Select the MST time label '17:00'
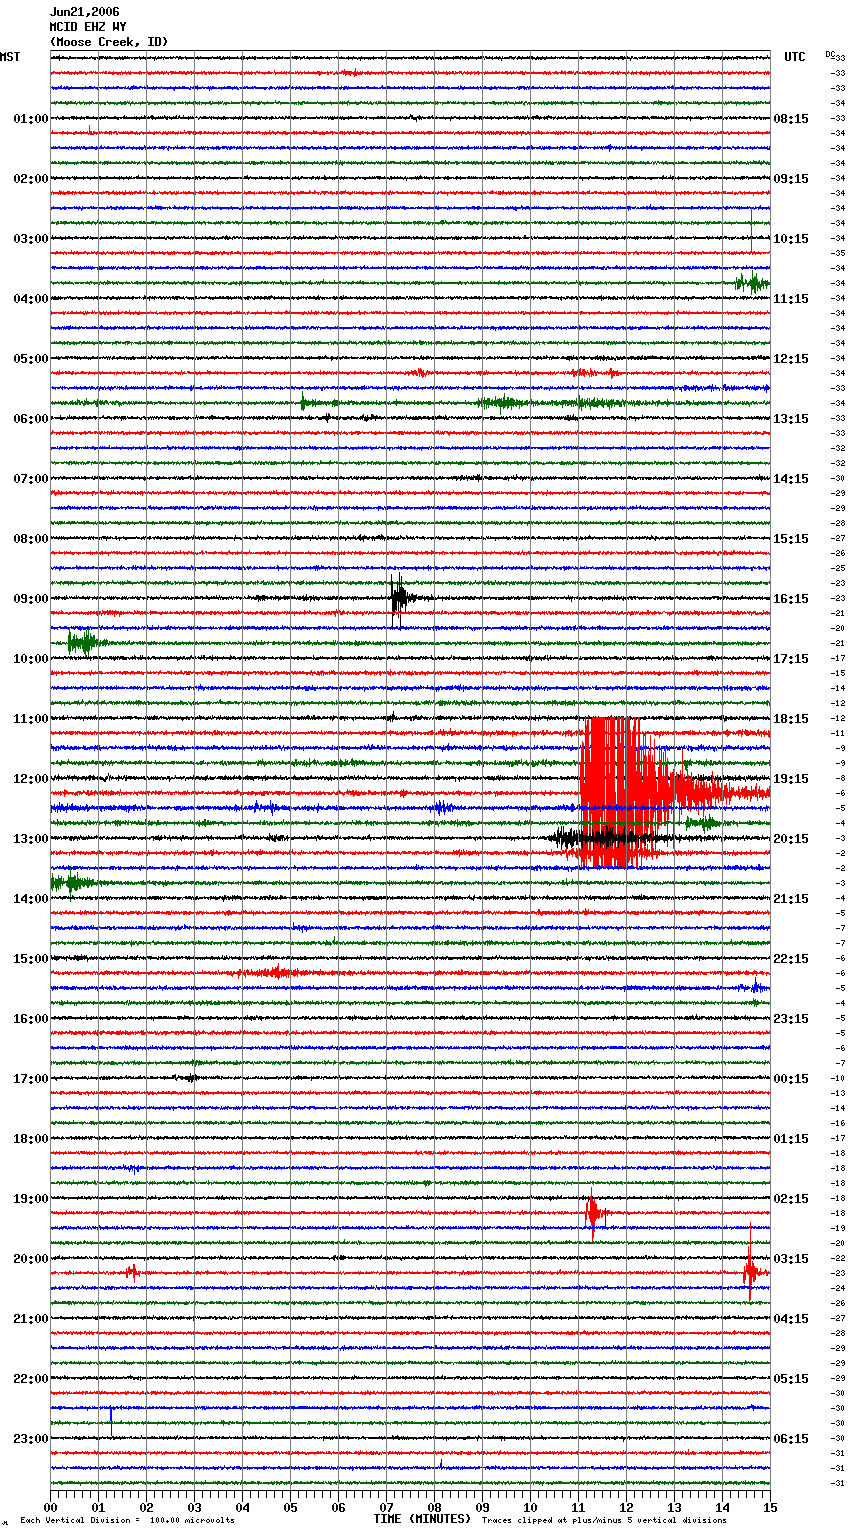The height and width of the screenshot is (1534, 850). (x=31, y=1079)
